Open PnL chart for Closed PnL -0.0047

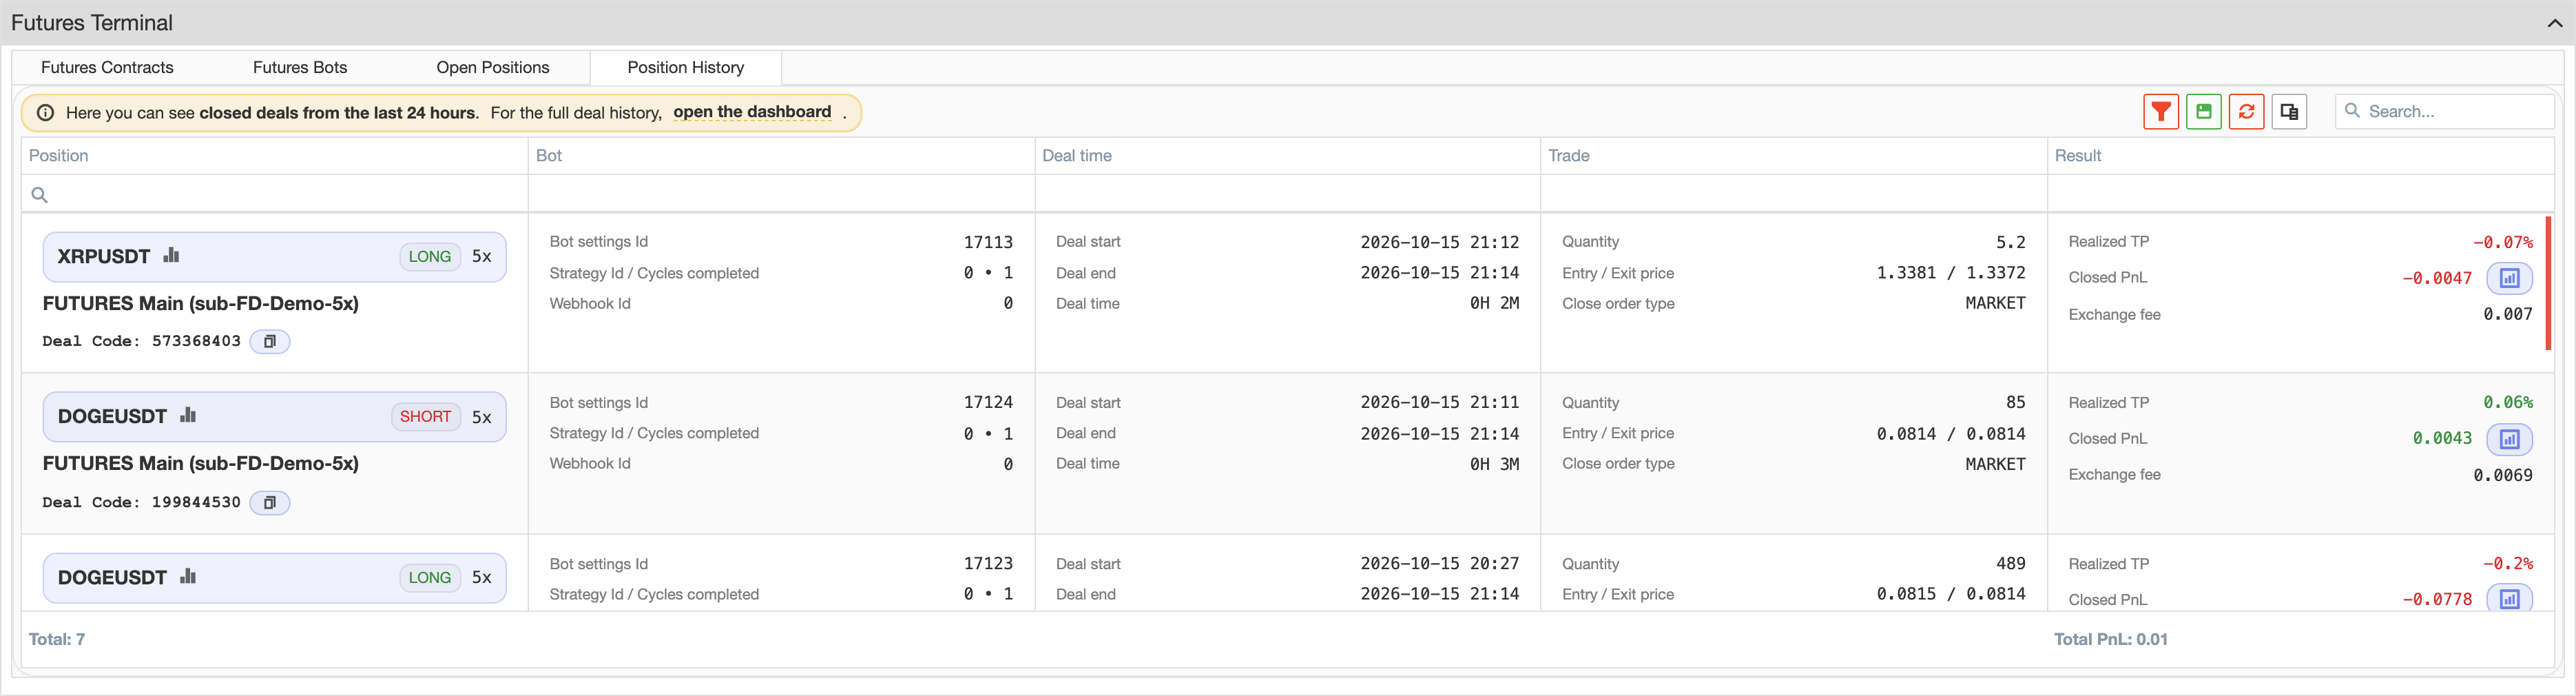coord(2510,278)
